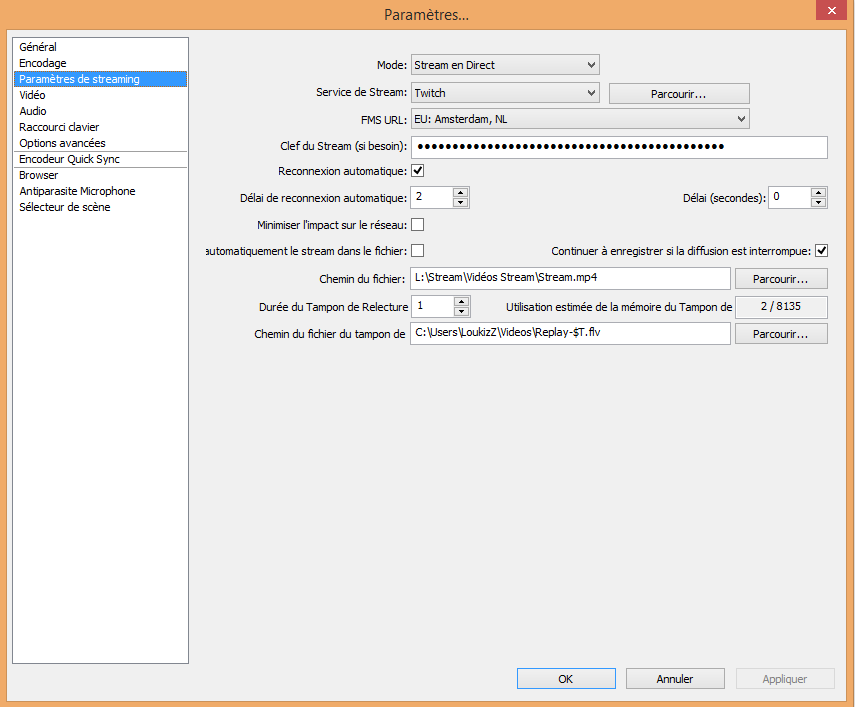Expand the Mode dropdown
Viewport: 855px width, 707px height.
tap(505, 65)
